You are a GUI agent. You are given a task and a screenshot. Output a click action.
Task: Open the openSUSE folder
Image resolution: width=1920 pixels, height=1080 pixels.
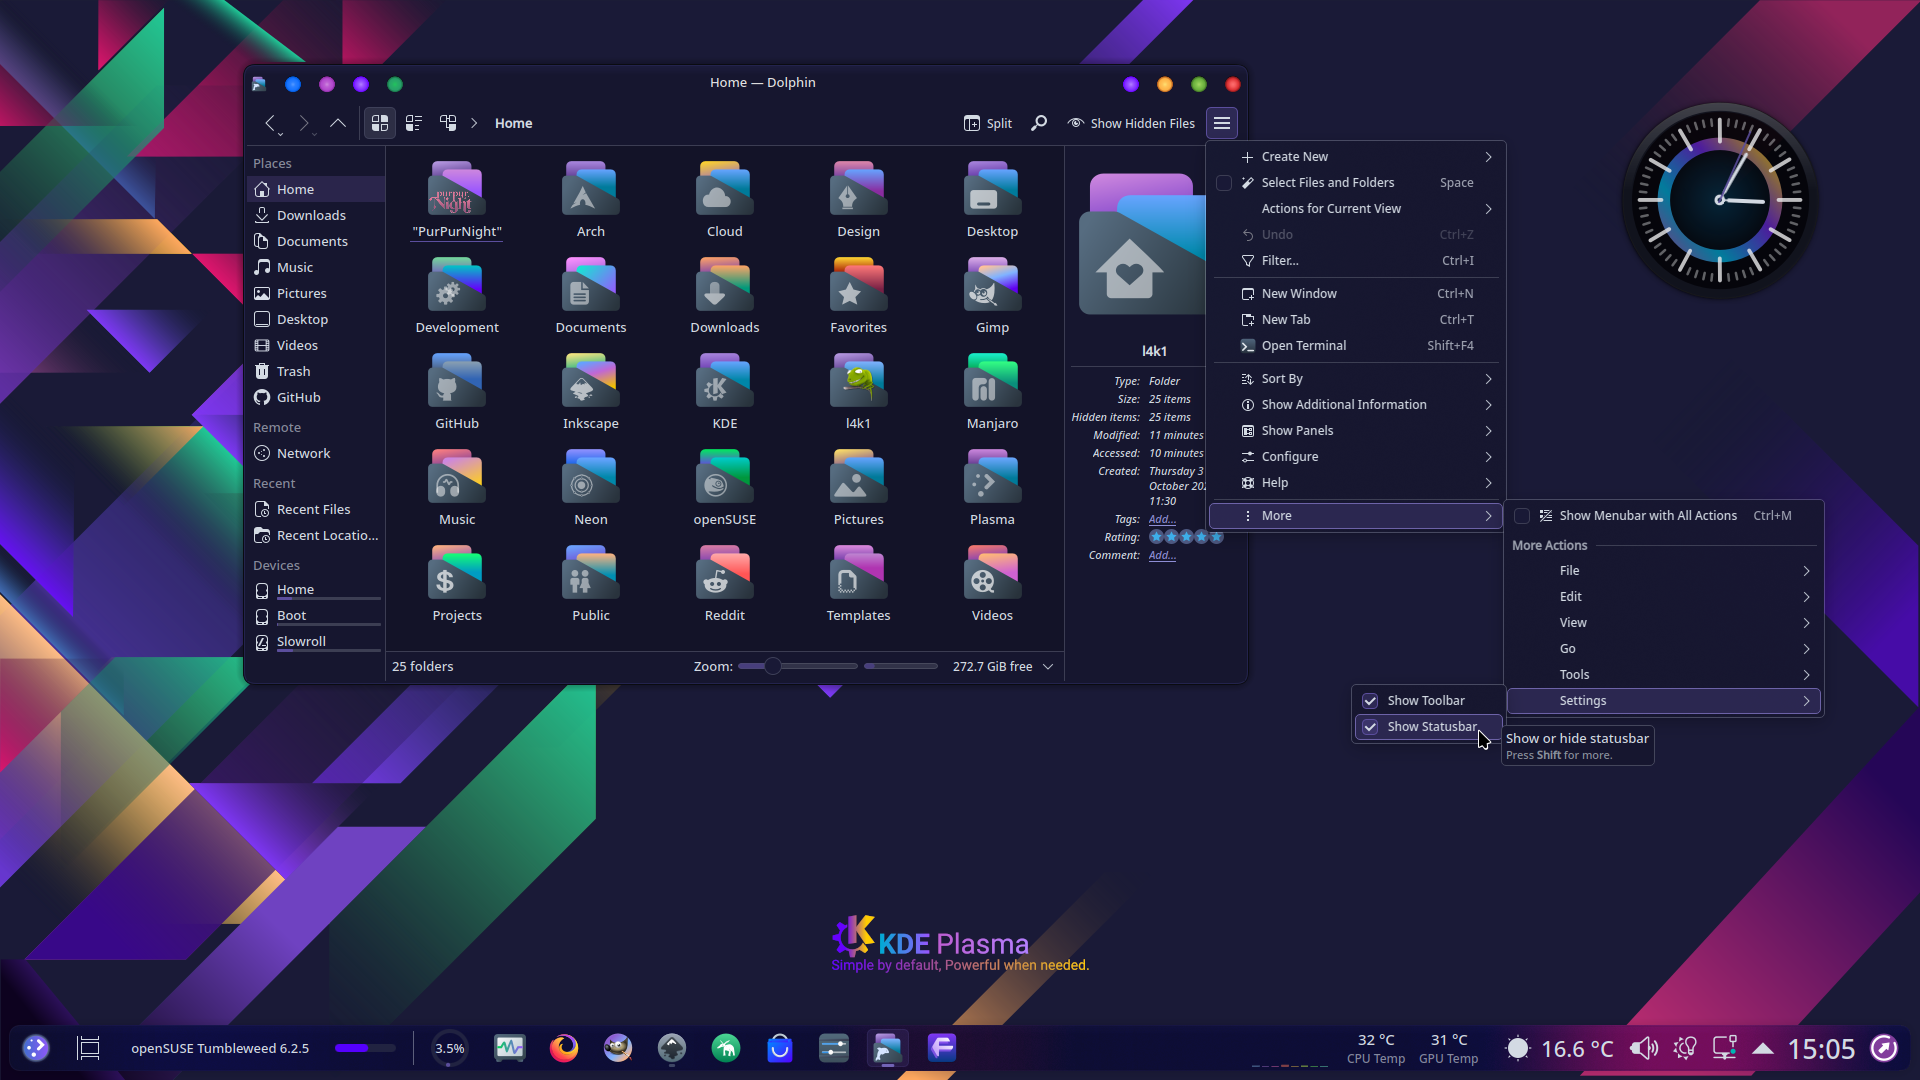click(x=725, y=488)
